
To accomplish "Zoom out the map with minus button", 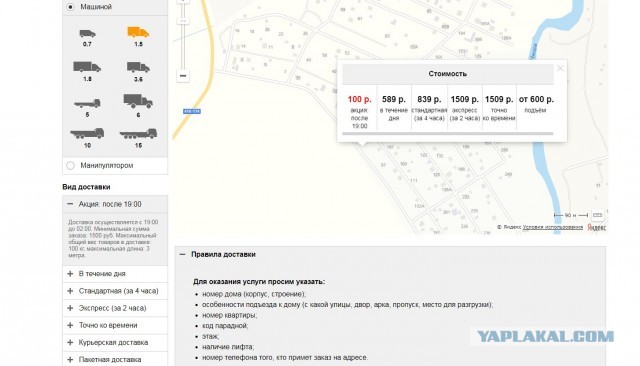I will click(x=183, y=76).
